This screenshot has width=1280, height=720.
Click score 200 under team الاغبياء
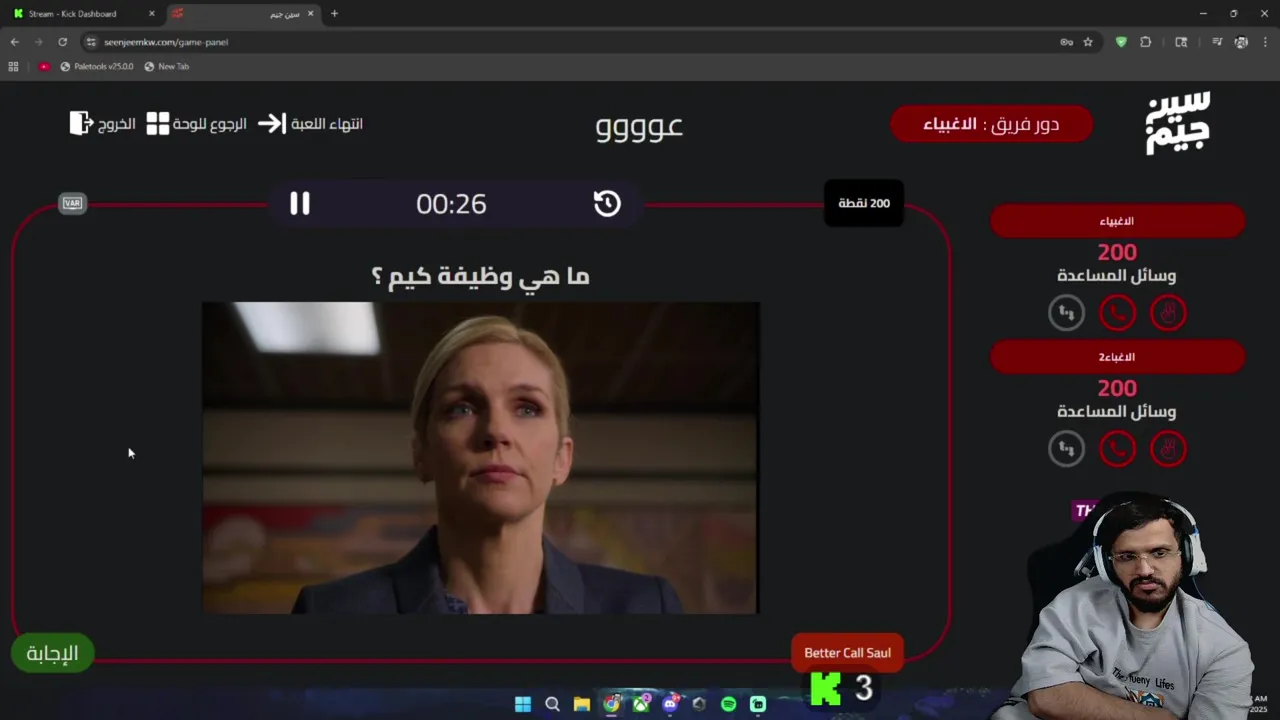(1117, 252)
